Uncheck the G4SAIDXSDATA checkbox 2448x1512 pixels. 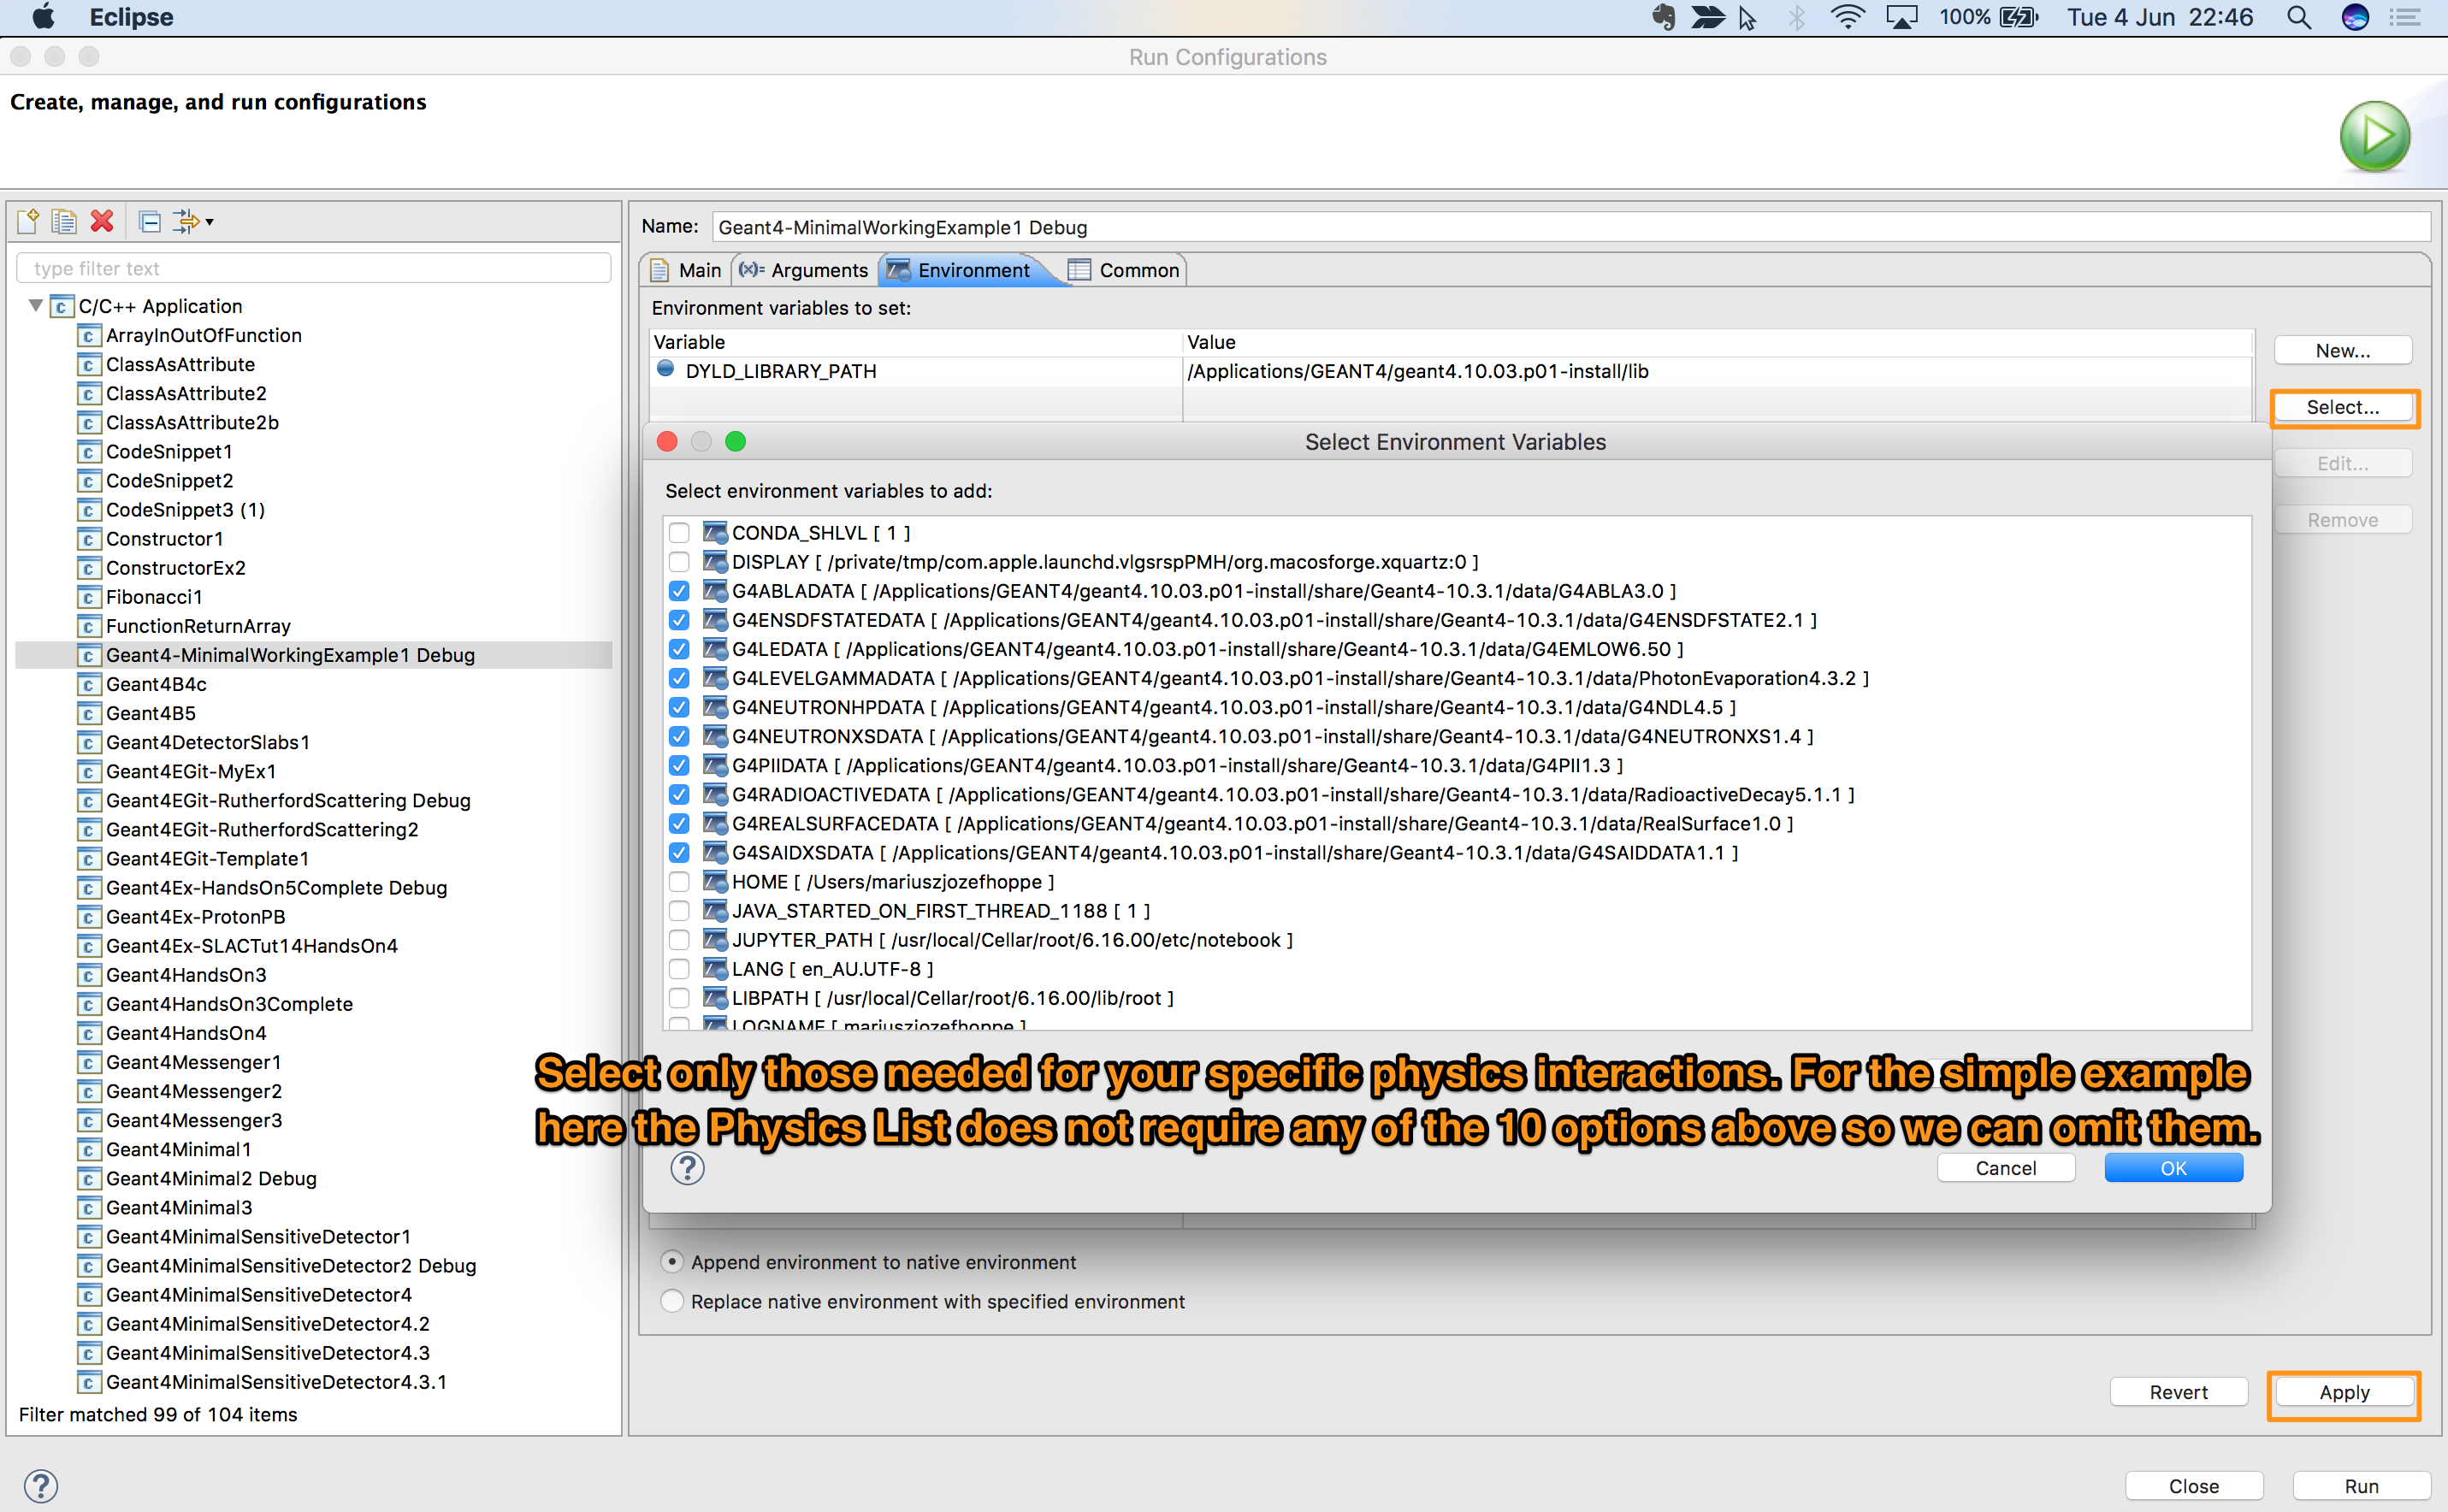679,853
